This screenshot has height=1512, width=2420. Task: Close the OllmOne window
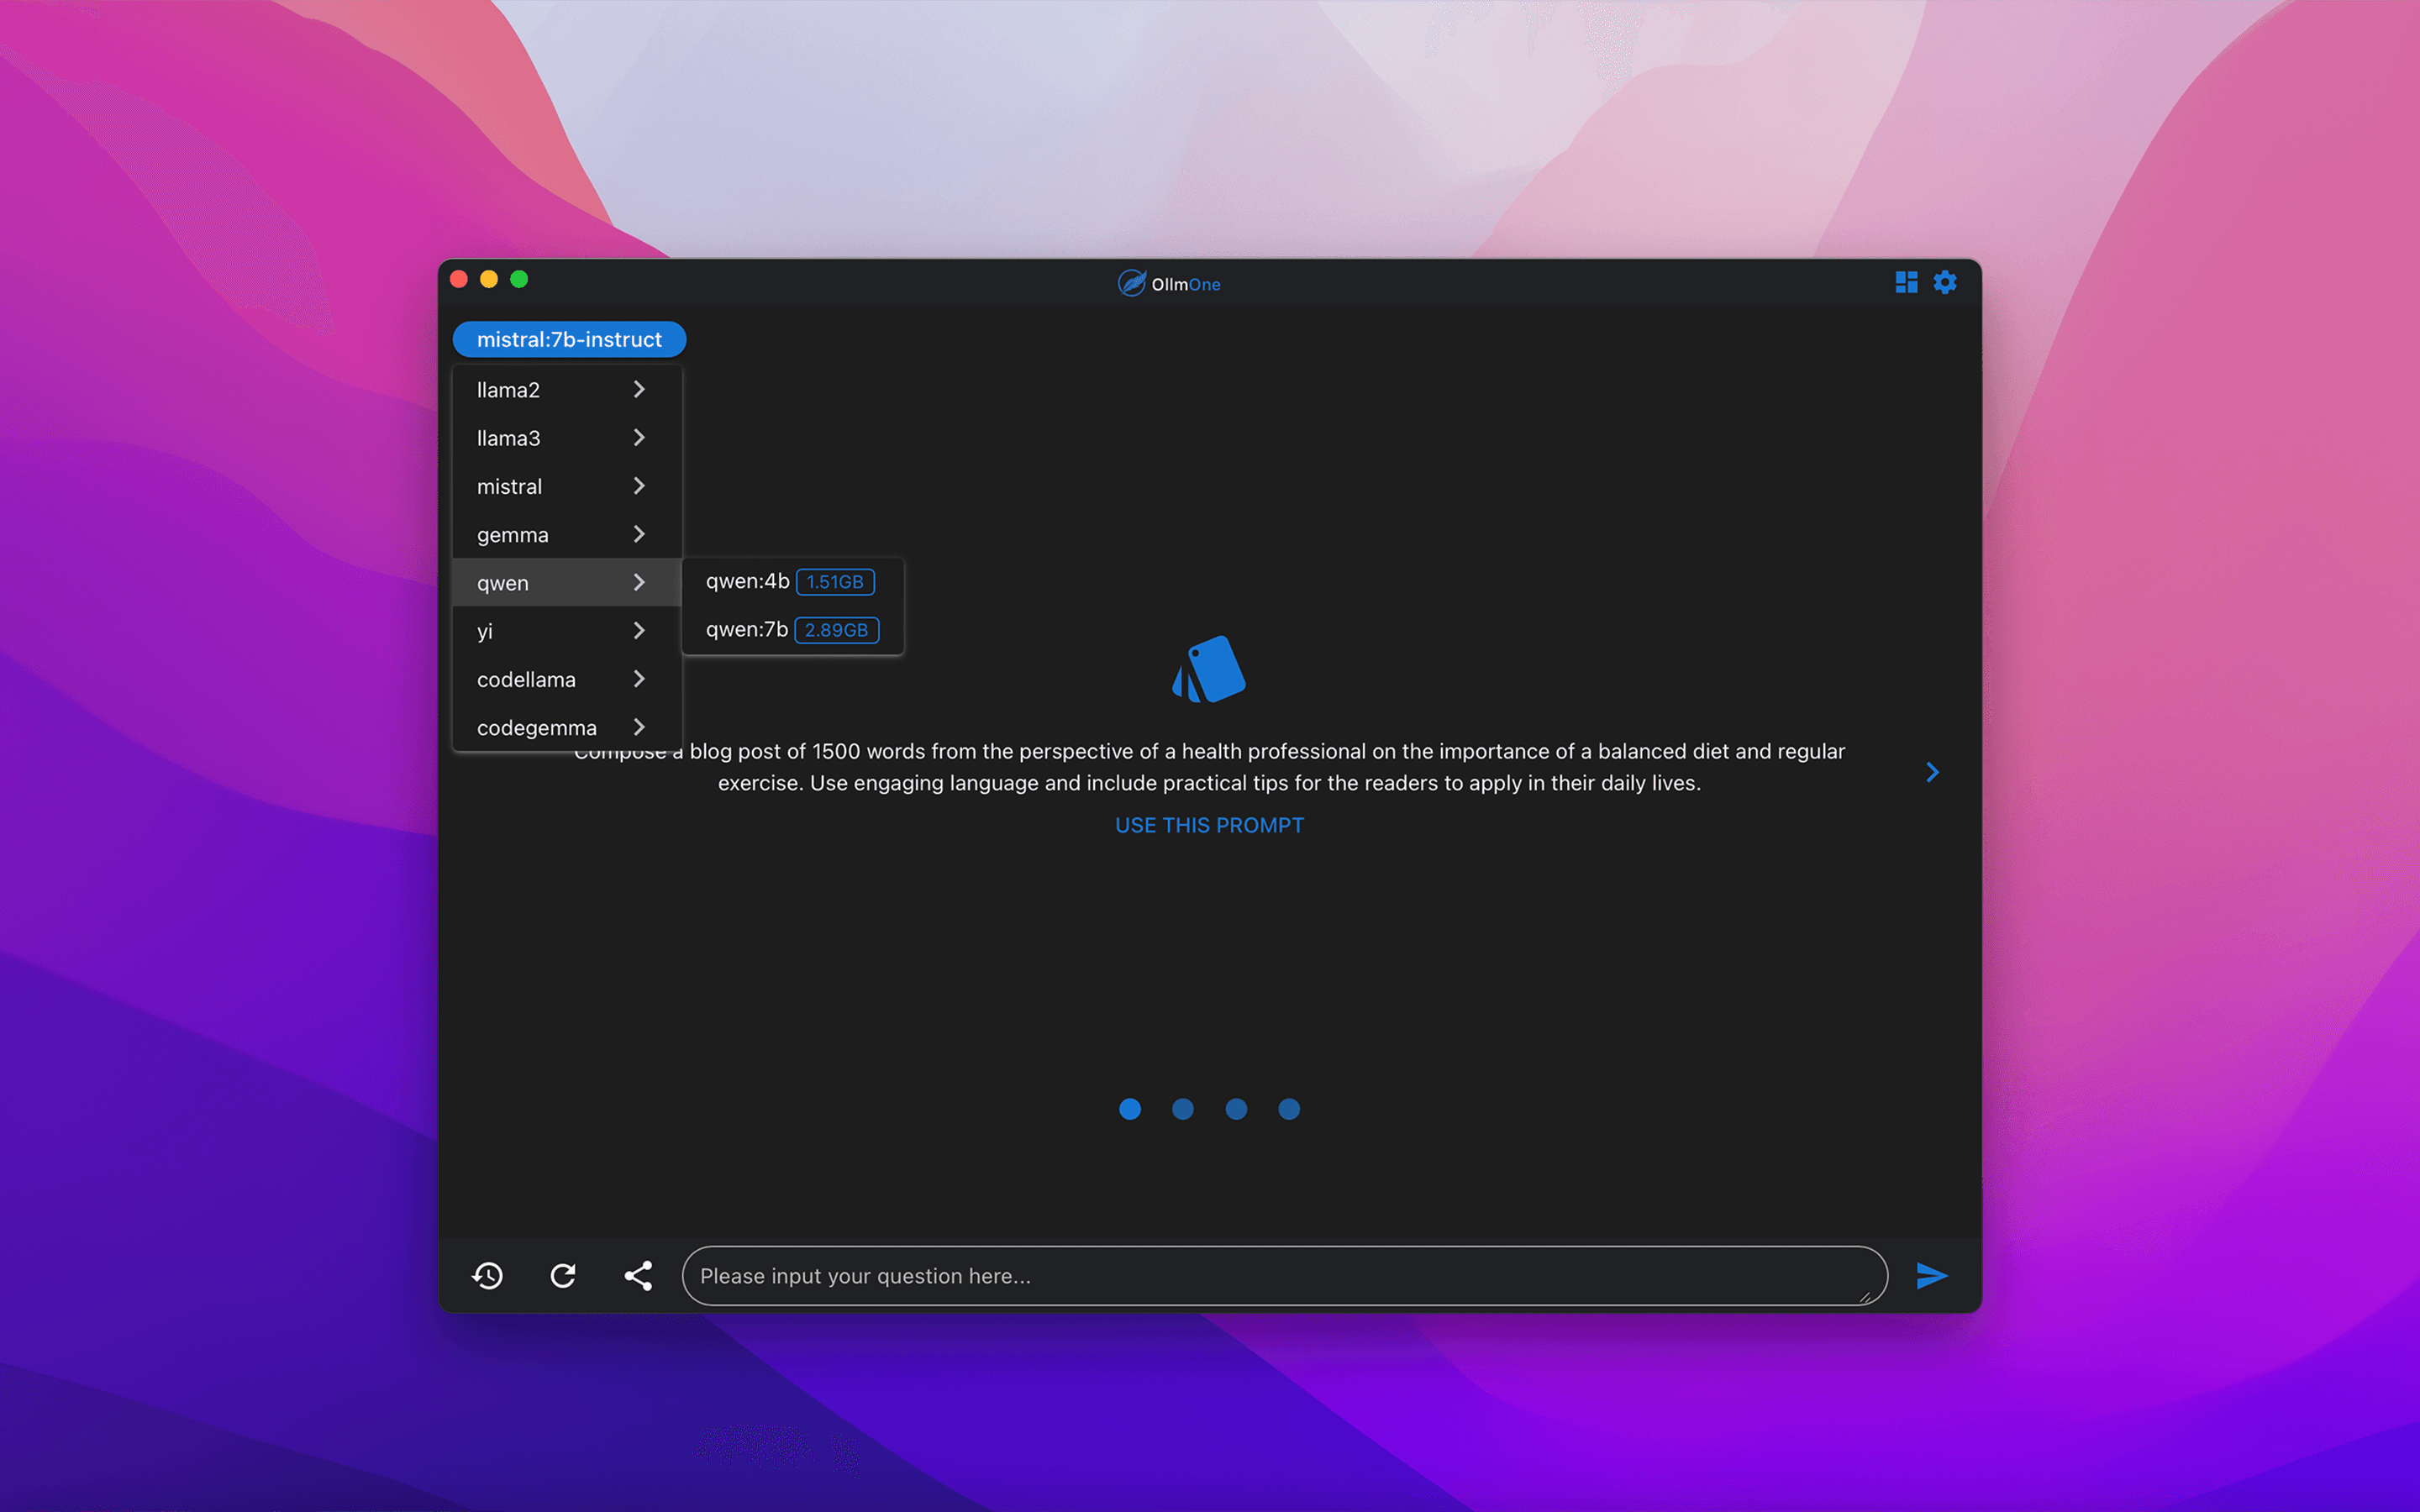[x=459, y=279]
